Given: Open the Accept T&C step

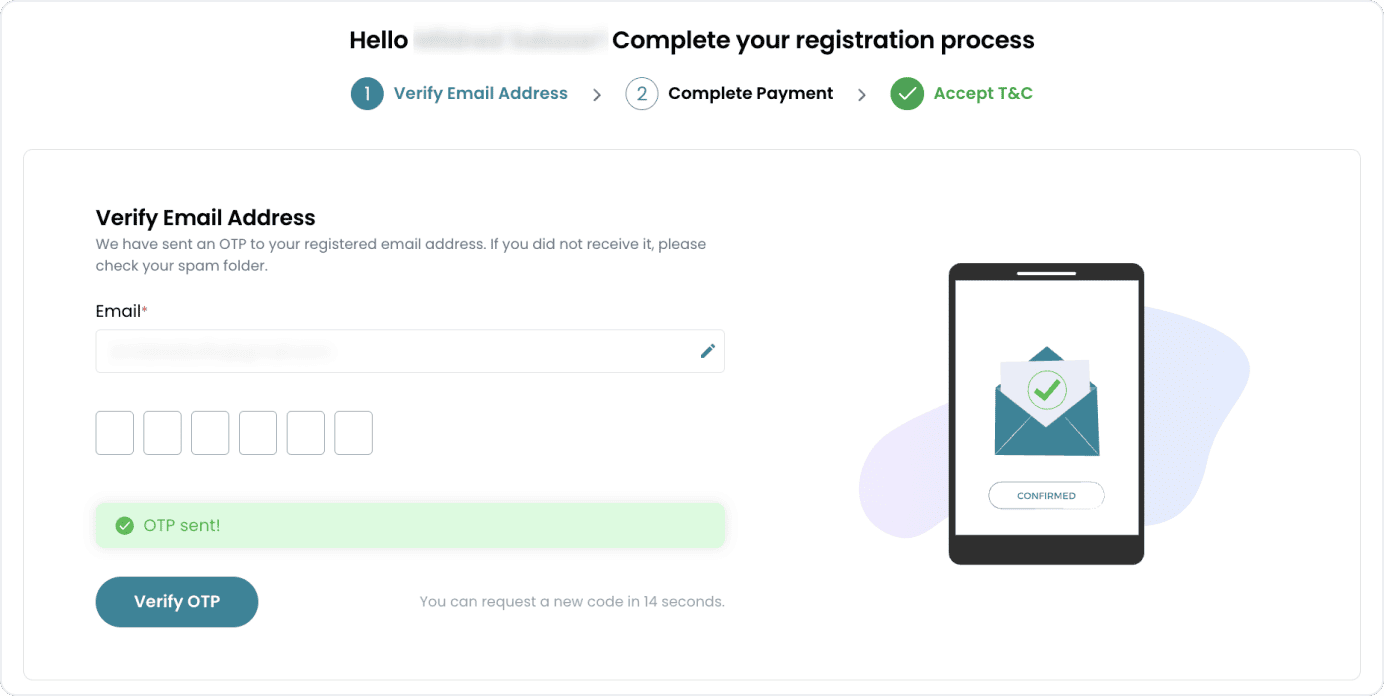Looking at the screenshot, I should [983, 94].
